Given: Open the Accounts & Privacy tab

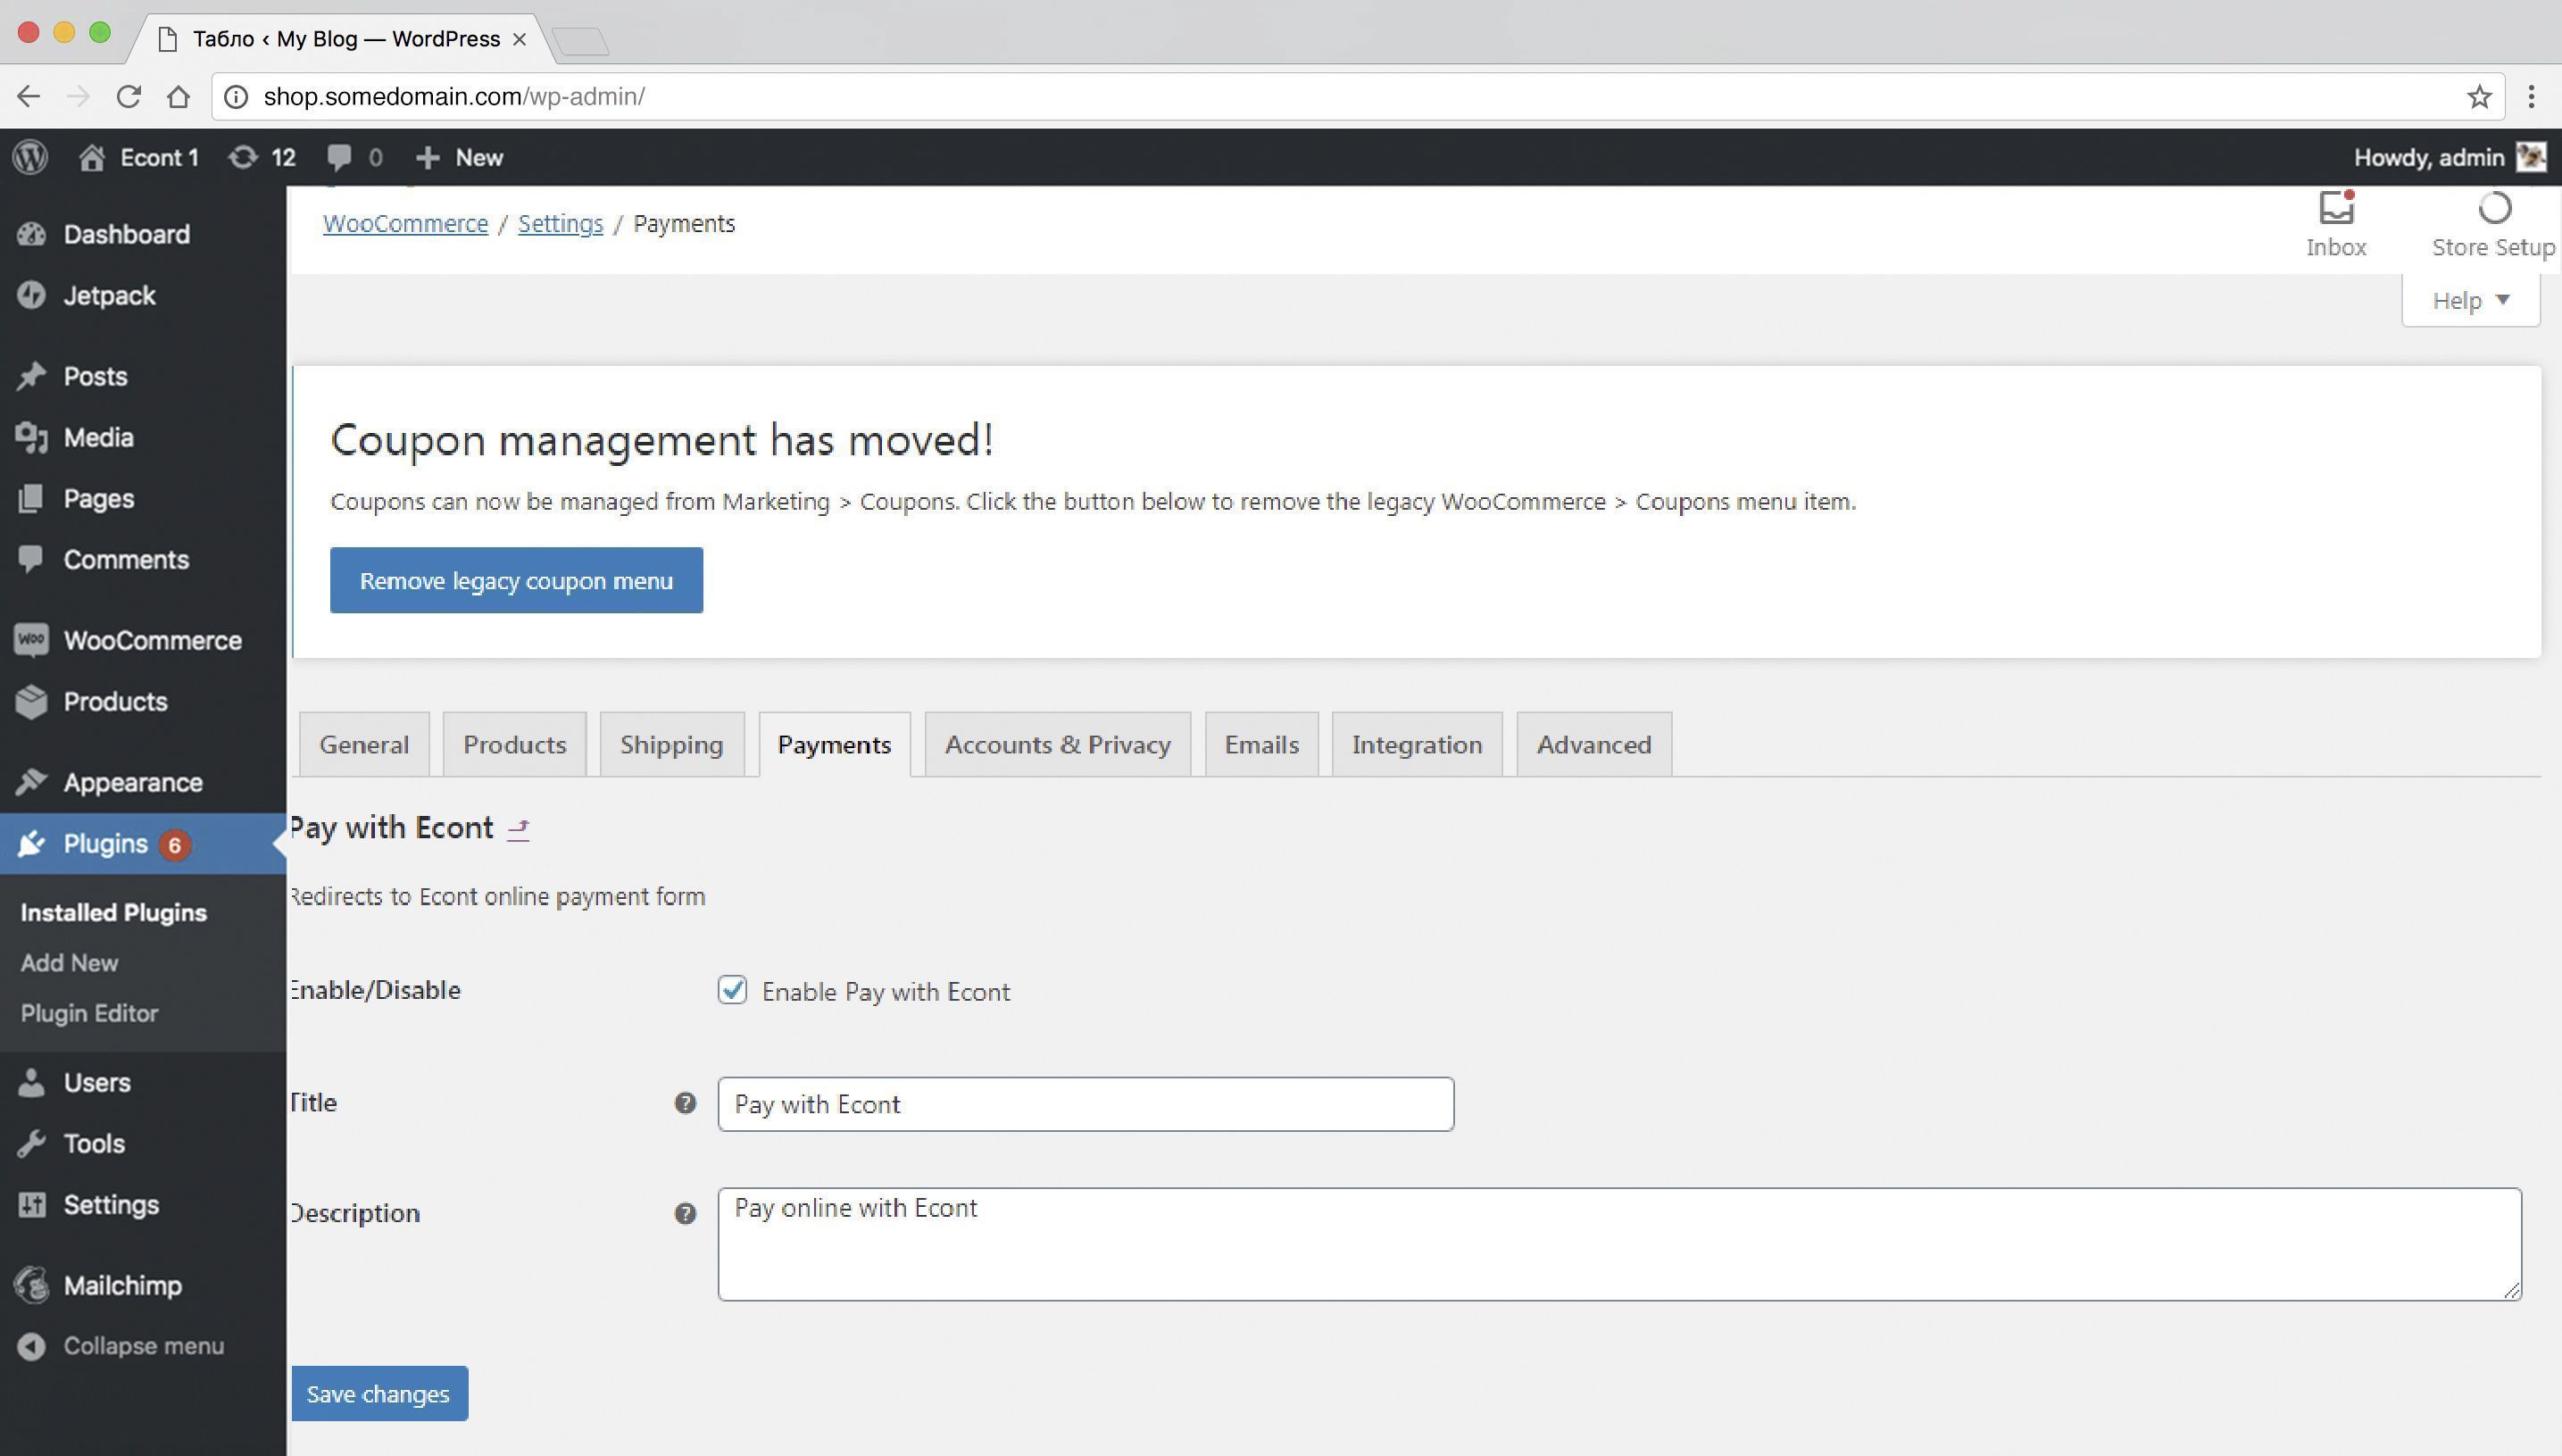Looking at the screenshot, I should click(1057, 744).
